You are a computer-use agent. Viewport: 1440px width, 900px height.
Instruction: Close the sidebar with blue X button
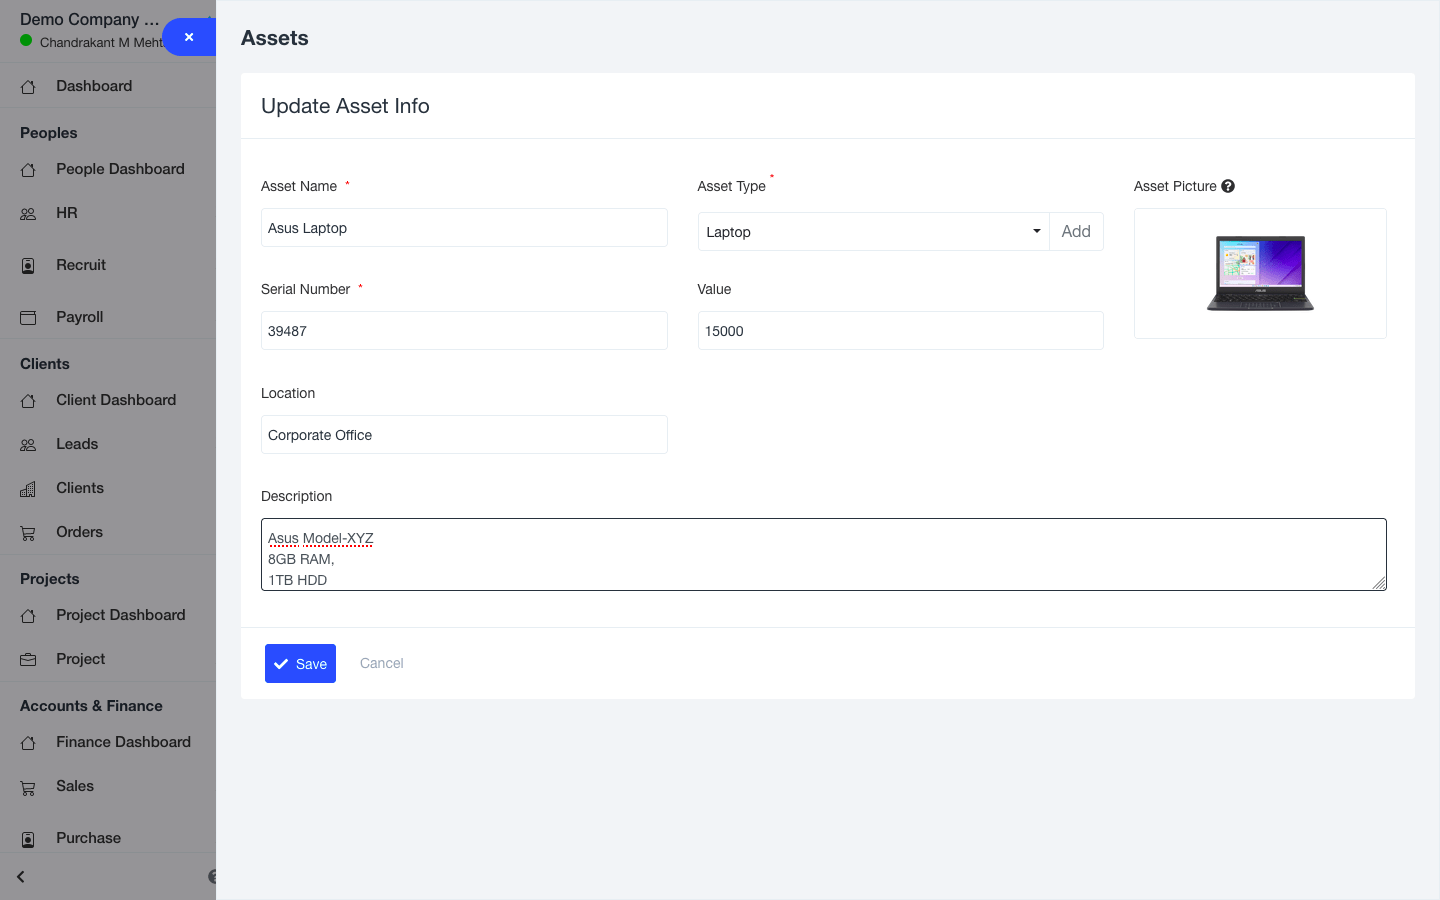(189, 37)
